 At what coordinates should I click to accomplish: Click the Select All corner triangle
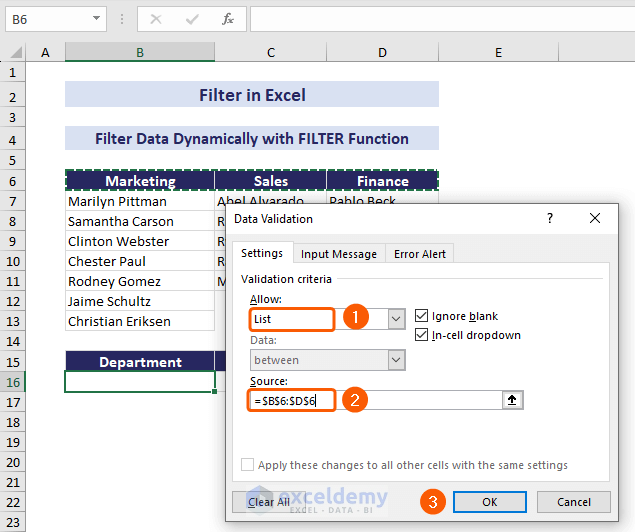(x=15, y=53)
